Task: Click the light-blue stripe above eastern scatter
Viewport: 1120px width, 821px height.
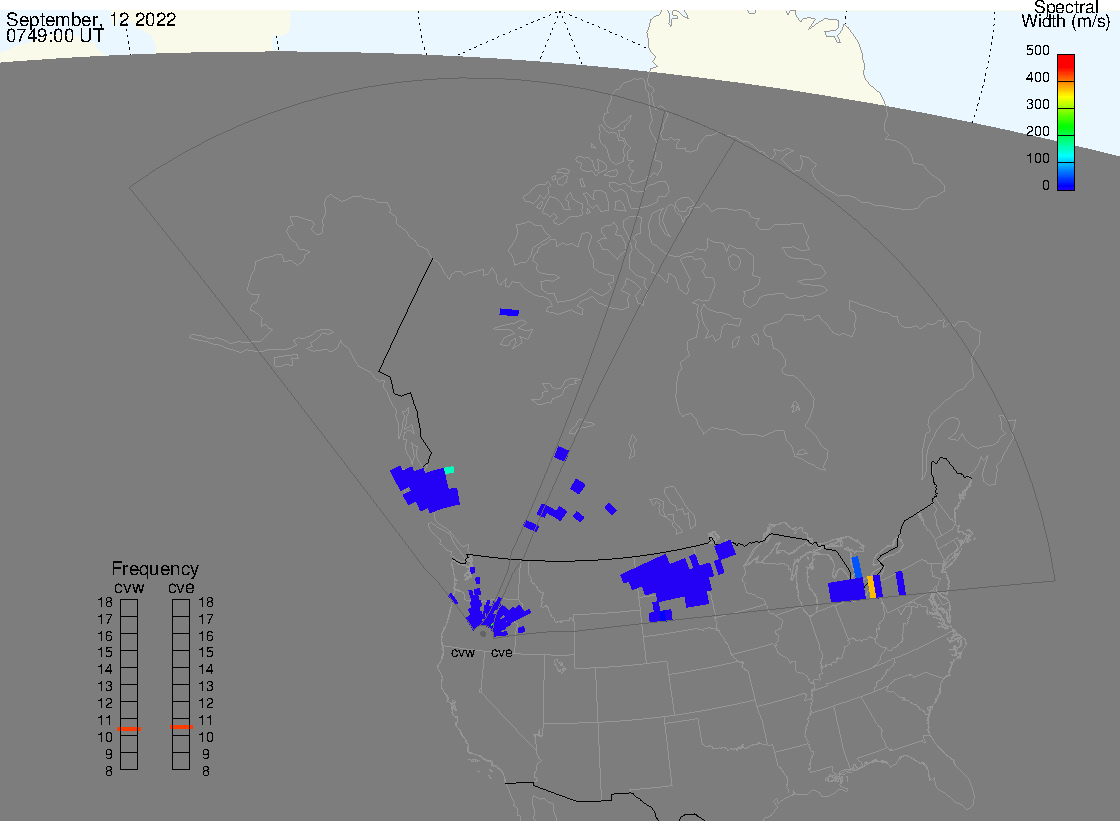Action: pyautogui.click(x=856, y=567)
